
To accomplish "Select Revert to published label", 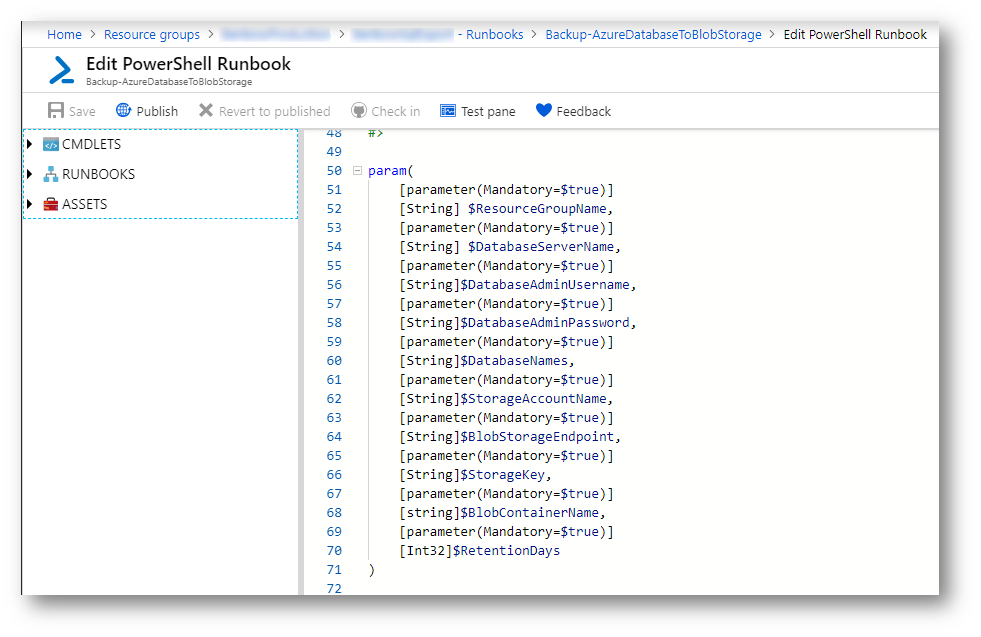I will pos(275,111).
